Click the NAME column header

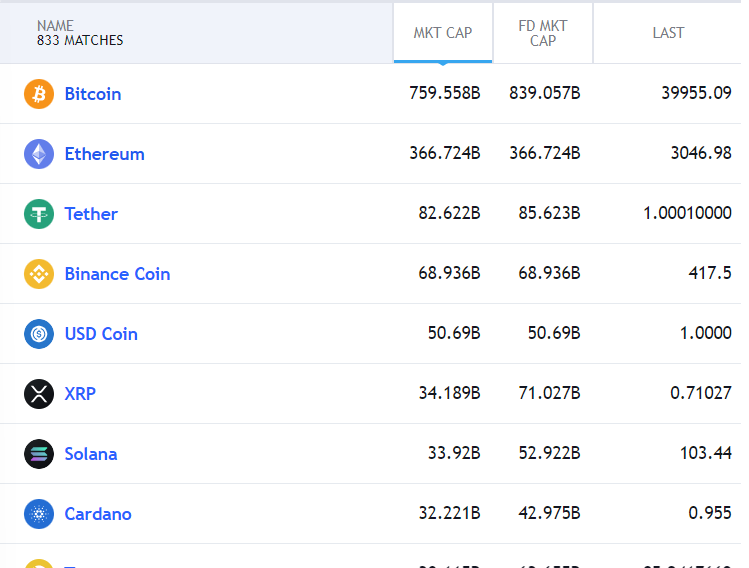point(56,26)
